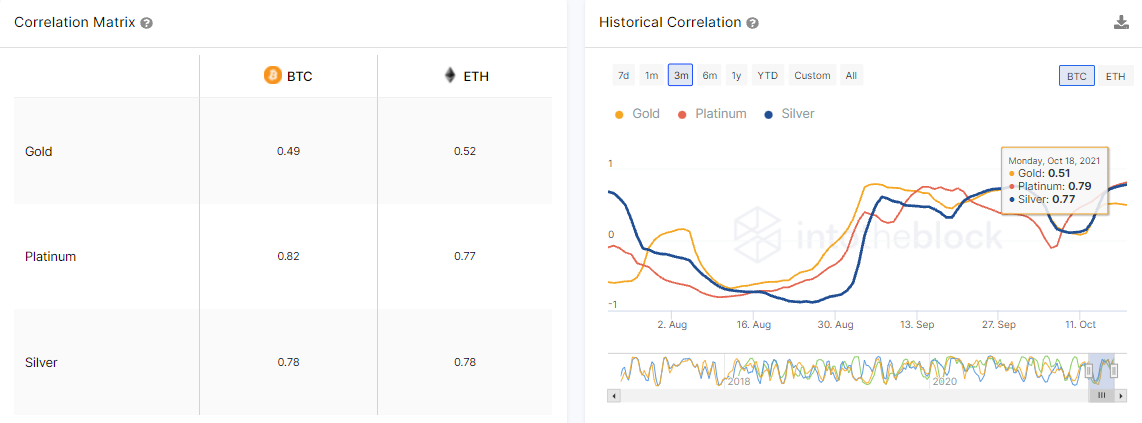Open the Custom date range picker
The height and width of the screenshot is (423, 1142).
tap(812, 76)
